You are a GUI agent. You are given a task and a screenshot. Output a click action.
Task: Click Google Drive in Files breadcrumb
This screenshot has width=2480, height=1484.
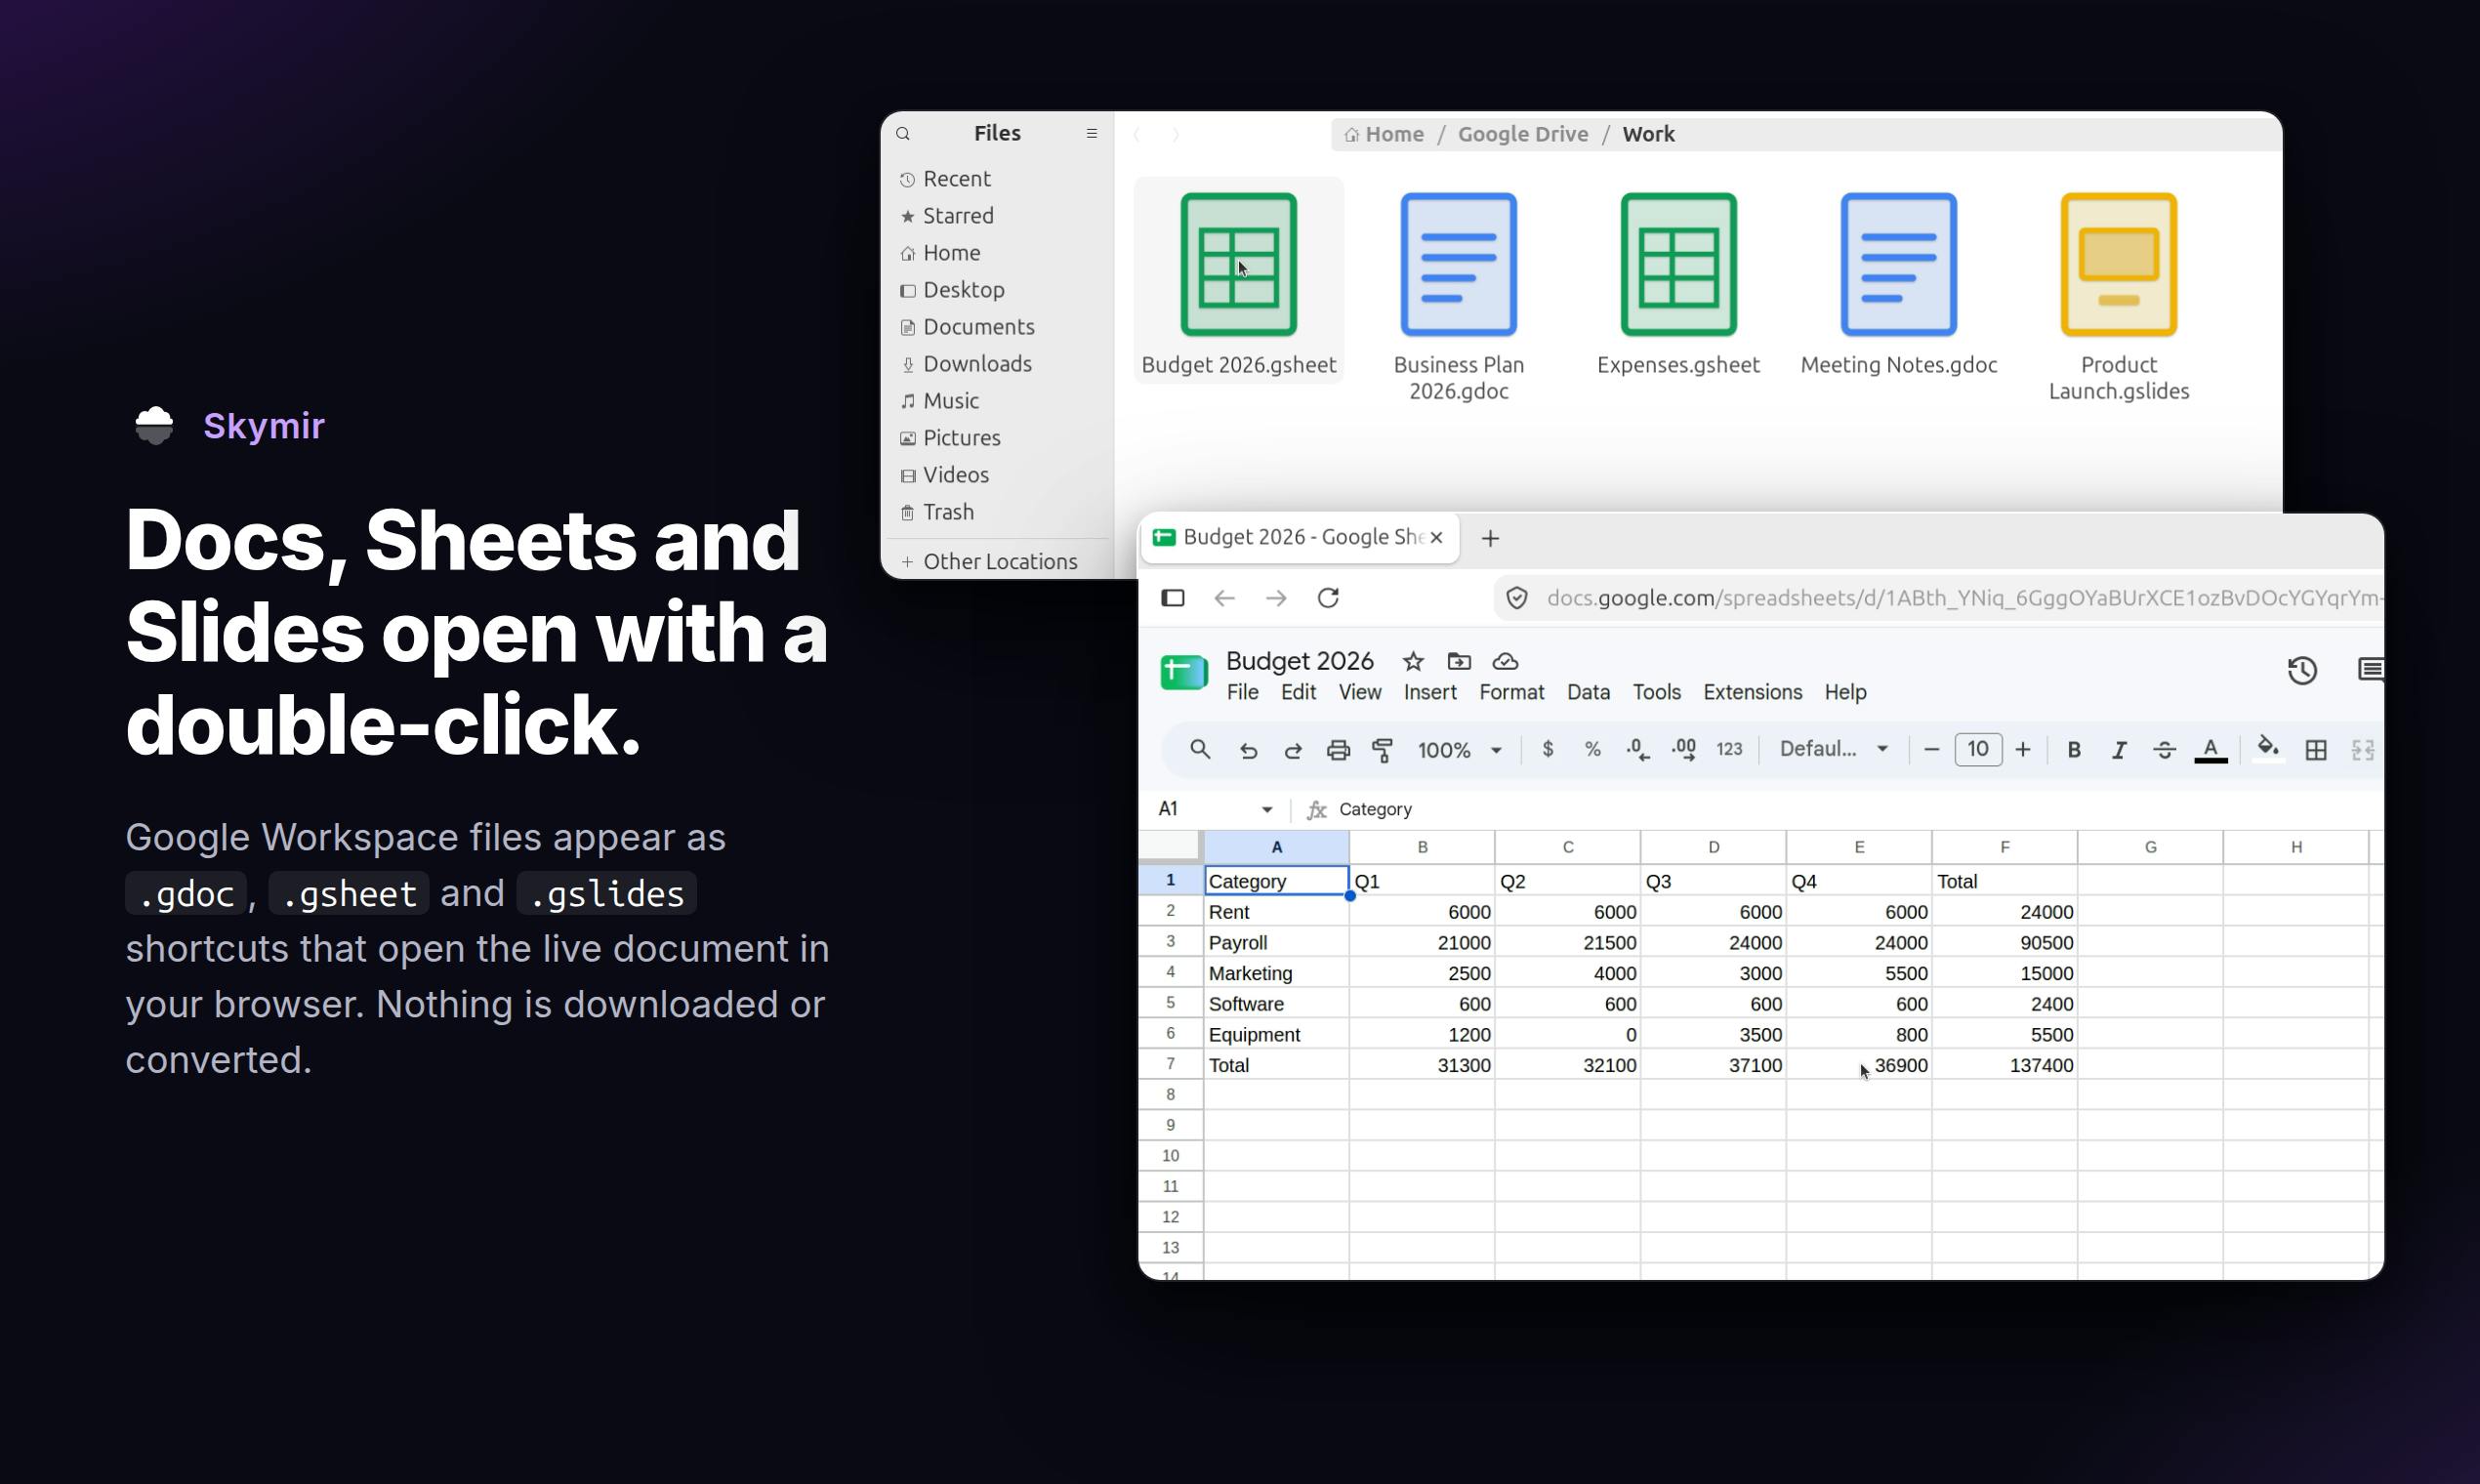1522,134
